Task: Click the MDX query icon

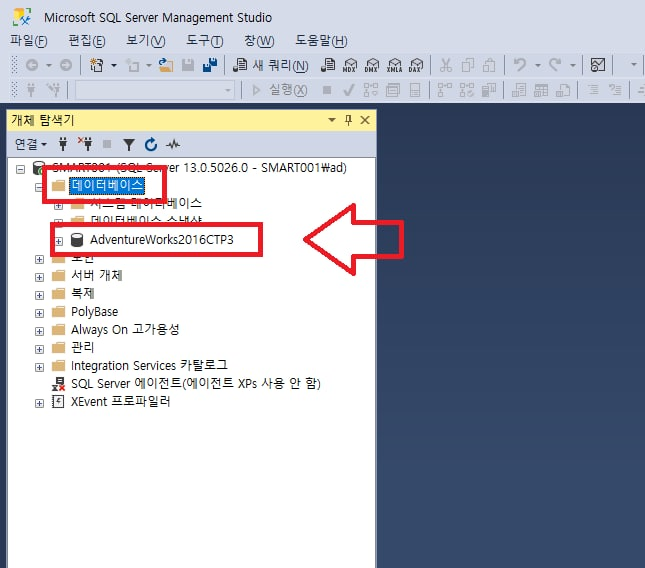Action: coord(350,65)
